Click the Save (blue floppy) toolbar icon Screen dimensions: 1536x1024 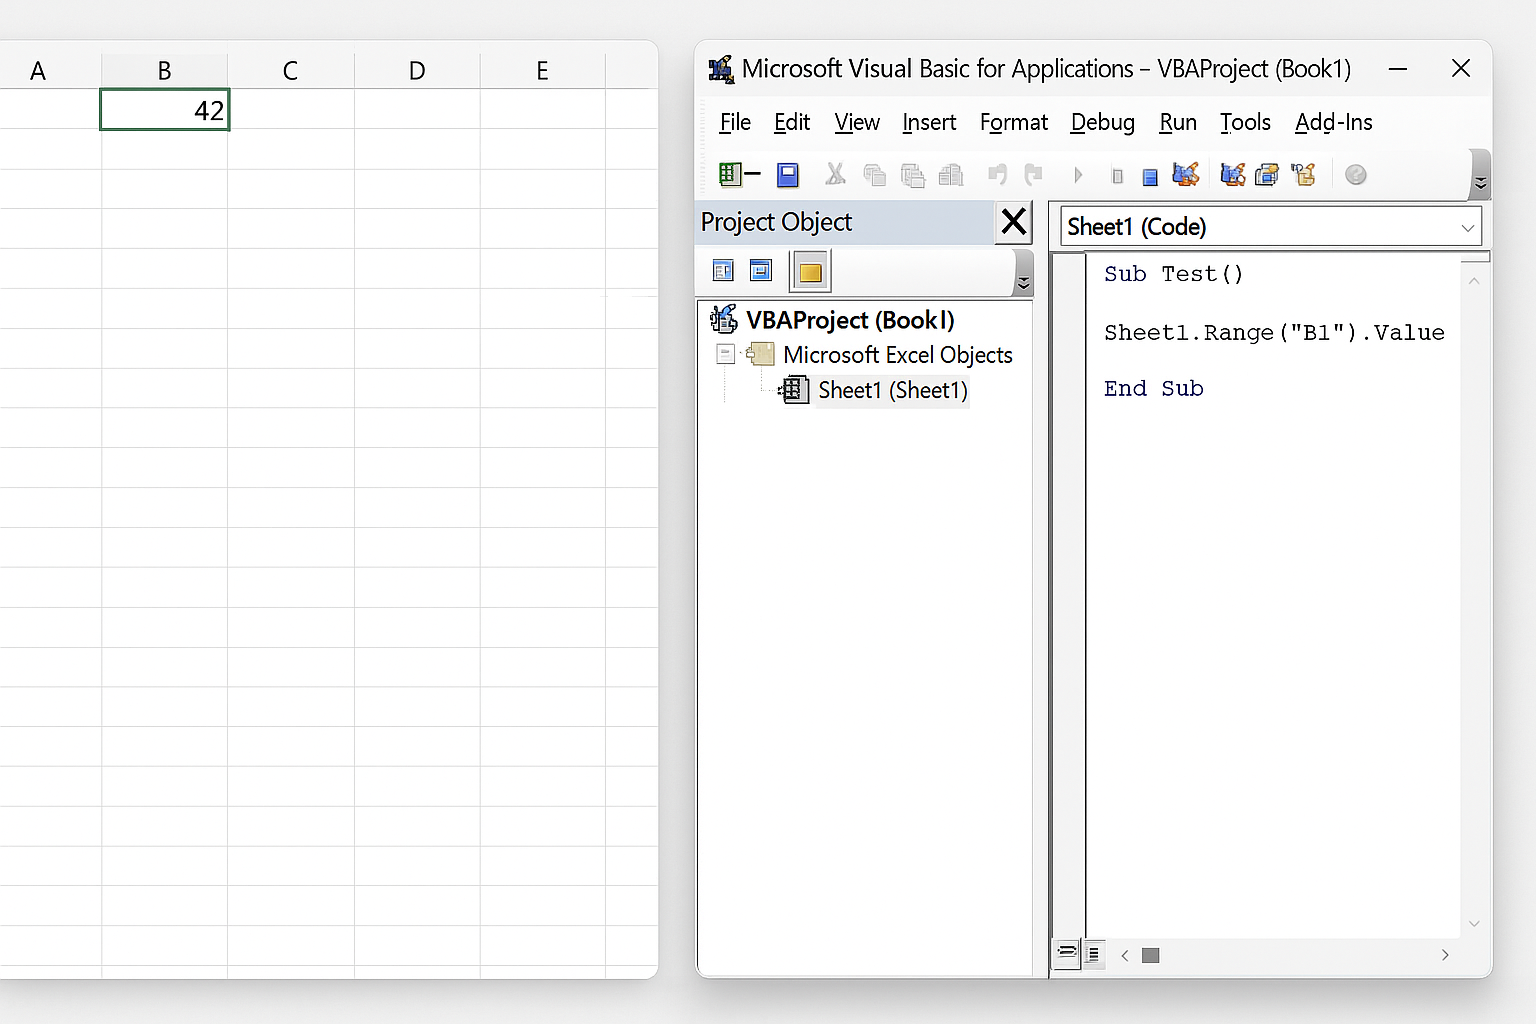coord(788,175)
